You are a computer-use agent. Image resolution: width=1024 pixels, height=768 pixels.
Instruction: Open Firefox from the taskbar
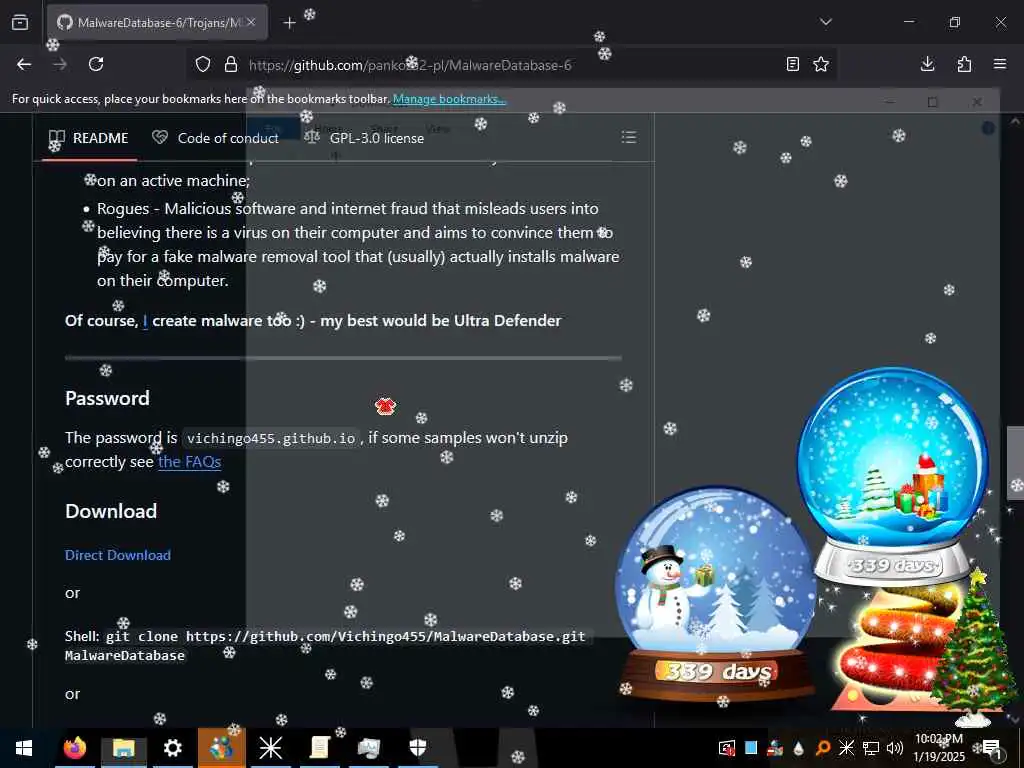pos(75,748)
